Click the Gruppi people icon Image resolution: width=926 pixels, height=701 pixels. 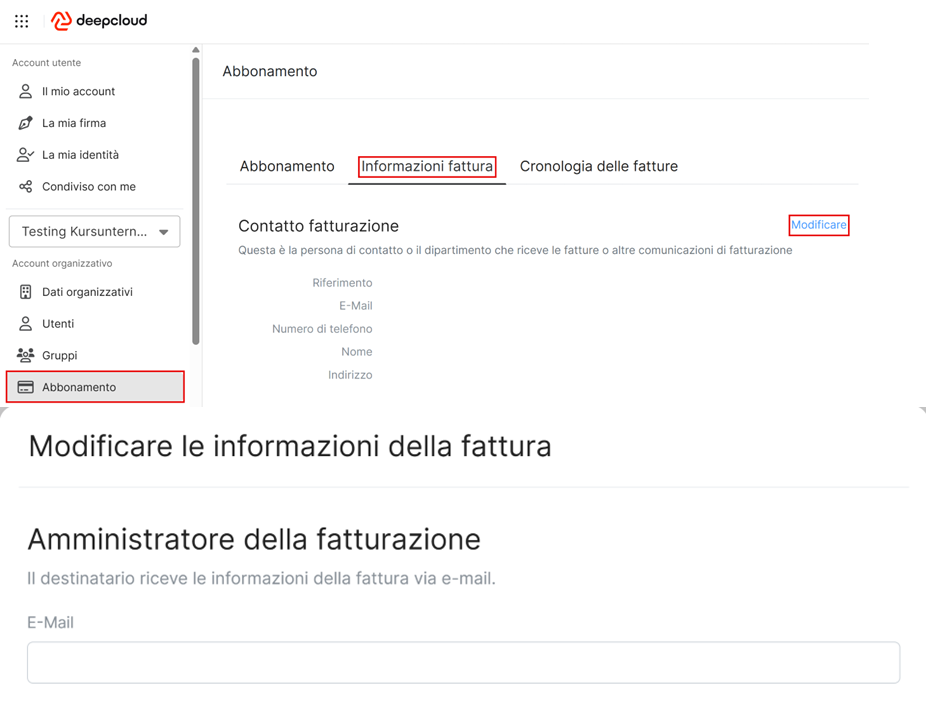(x=26, y=355)
